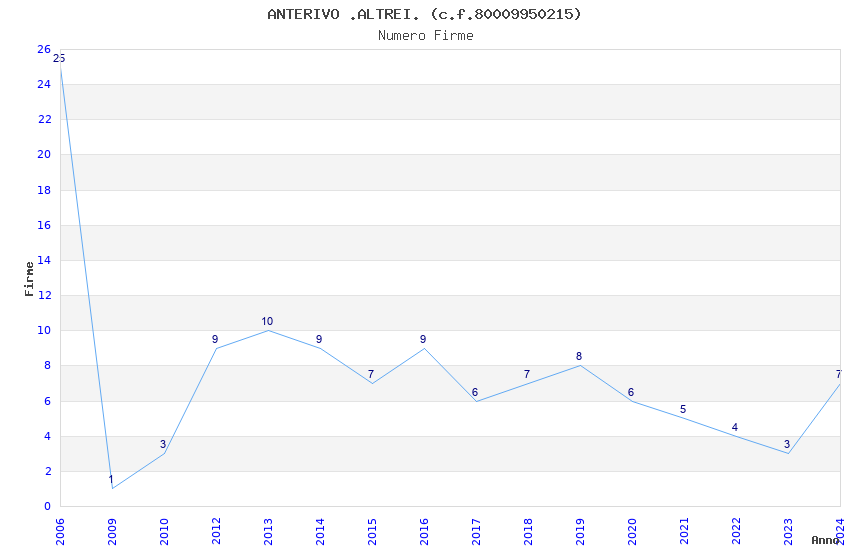Select the Numero Firme subtitle
This screenshot has width=850, height=550.
coord(426,36)
